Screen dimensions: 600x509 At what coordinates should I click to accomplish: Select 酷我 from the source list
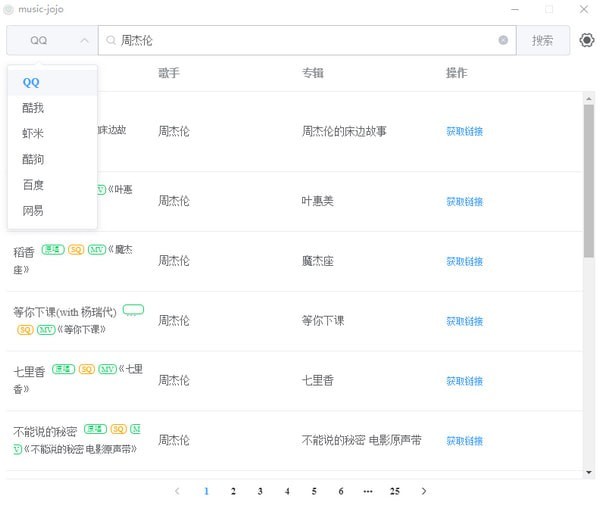[33, 107]
